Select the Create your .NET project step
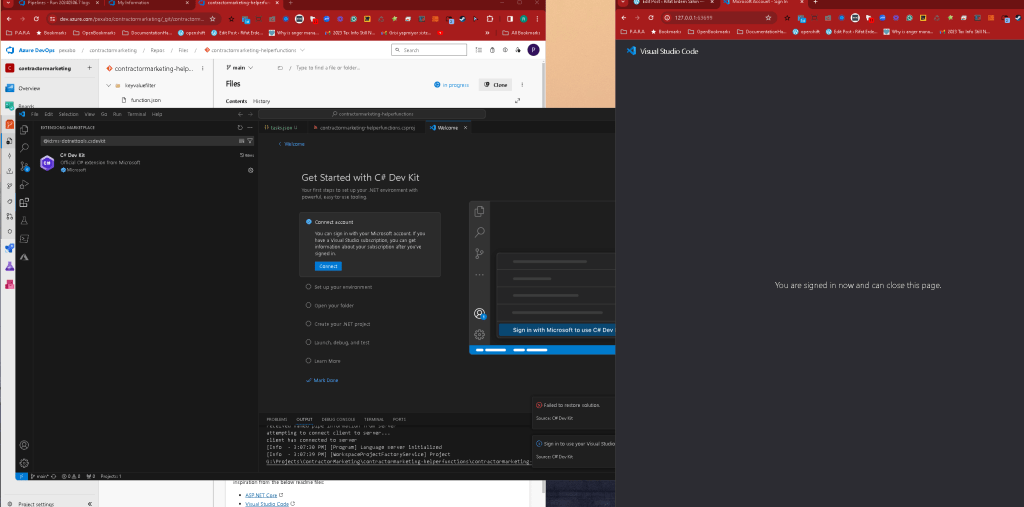The image size is (1024, 507). coord(338,323)
